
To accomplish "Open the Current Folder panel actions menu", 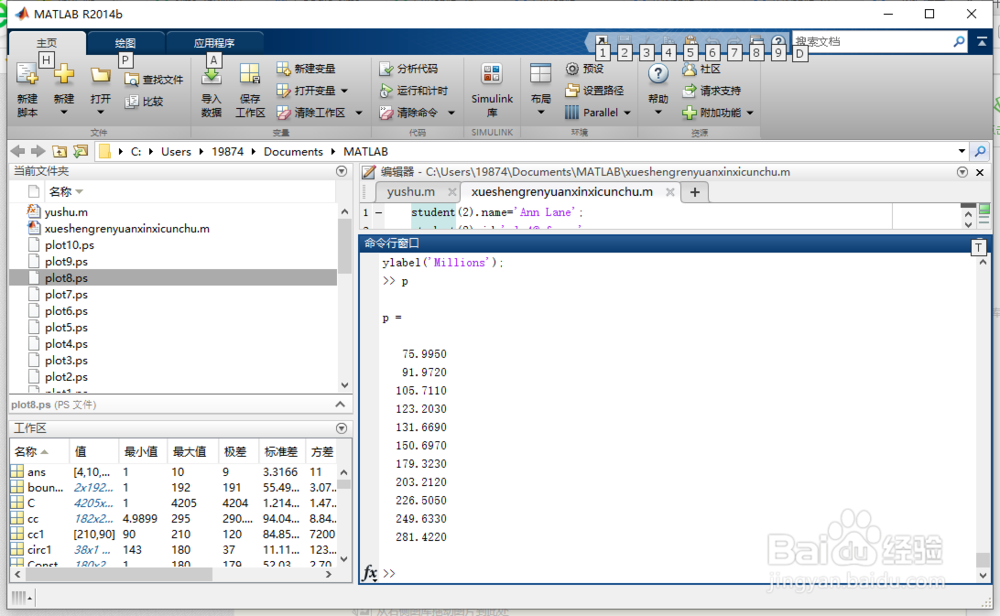I will tap(342, 171).
